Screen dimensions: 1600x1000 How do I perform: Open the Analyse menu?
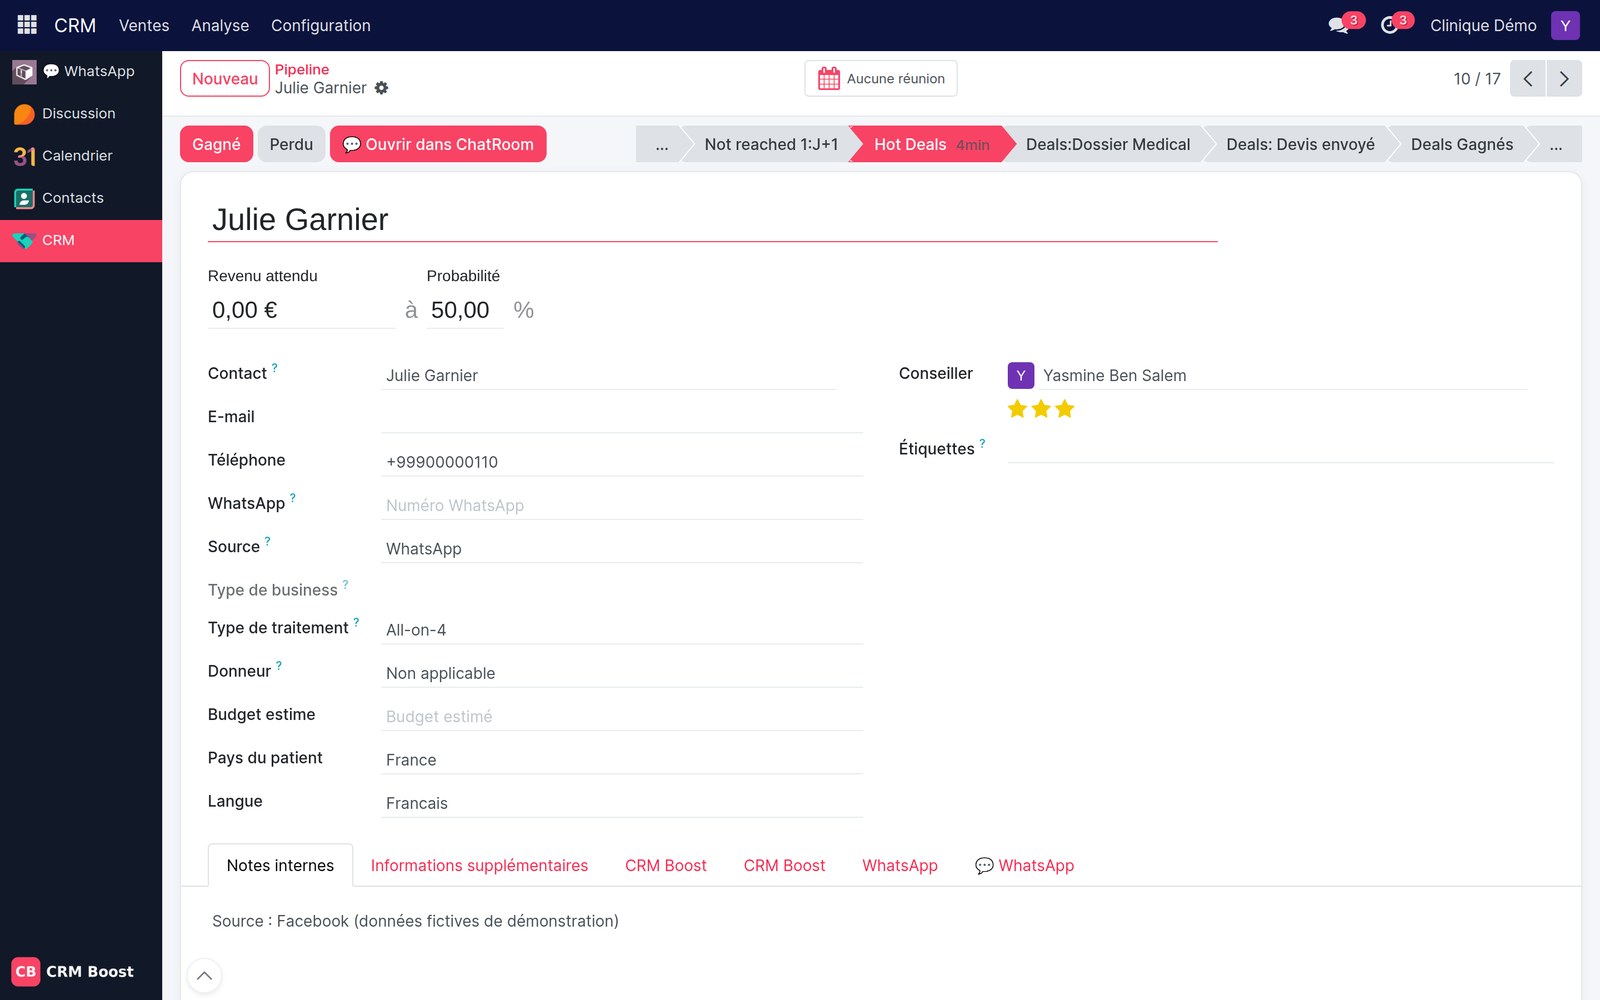click(220, 25)
